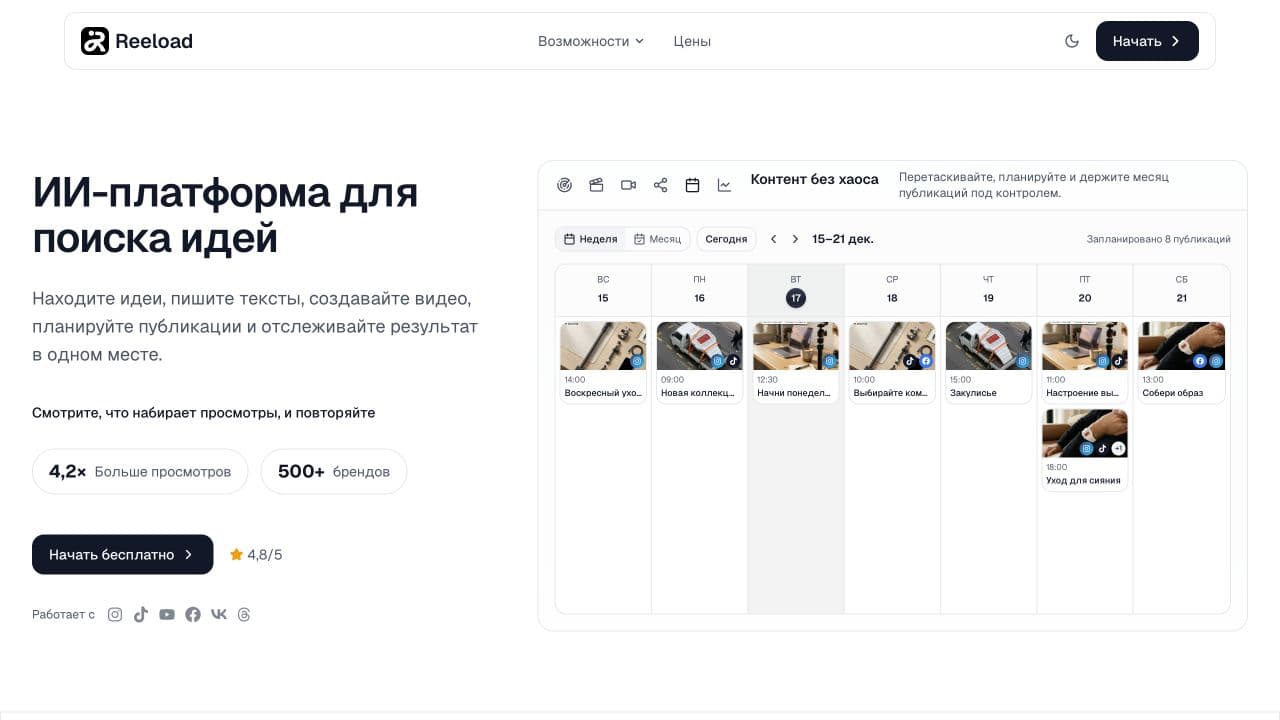The image size is (1280, 720).
Task: Select the clapperboard icon in the panel
Action: pos(596,185)
